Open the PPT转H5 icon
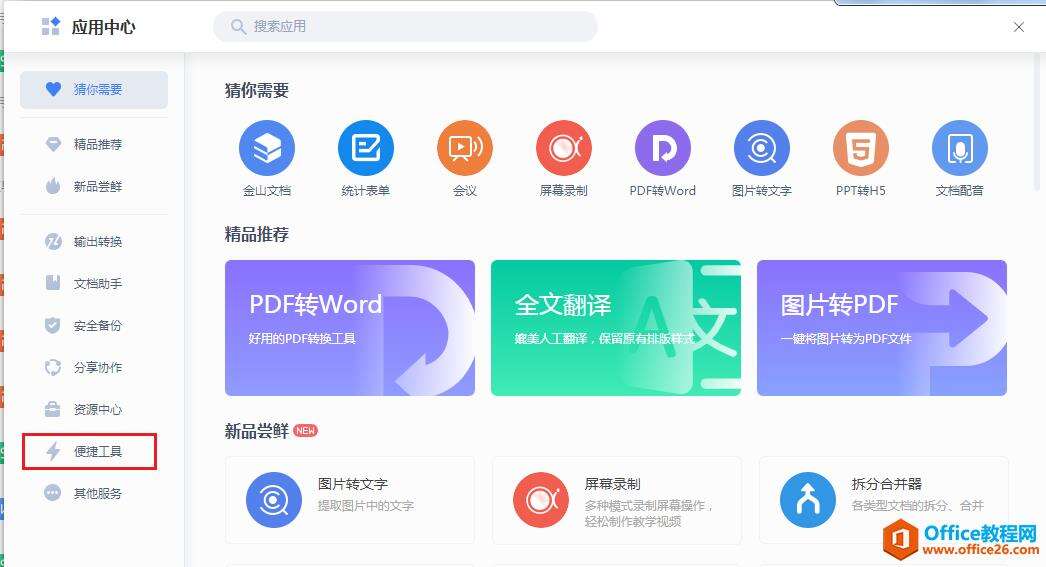1046x567 pixels. (x=861, y=148)
